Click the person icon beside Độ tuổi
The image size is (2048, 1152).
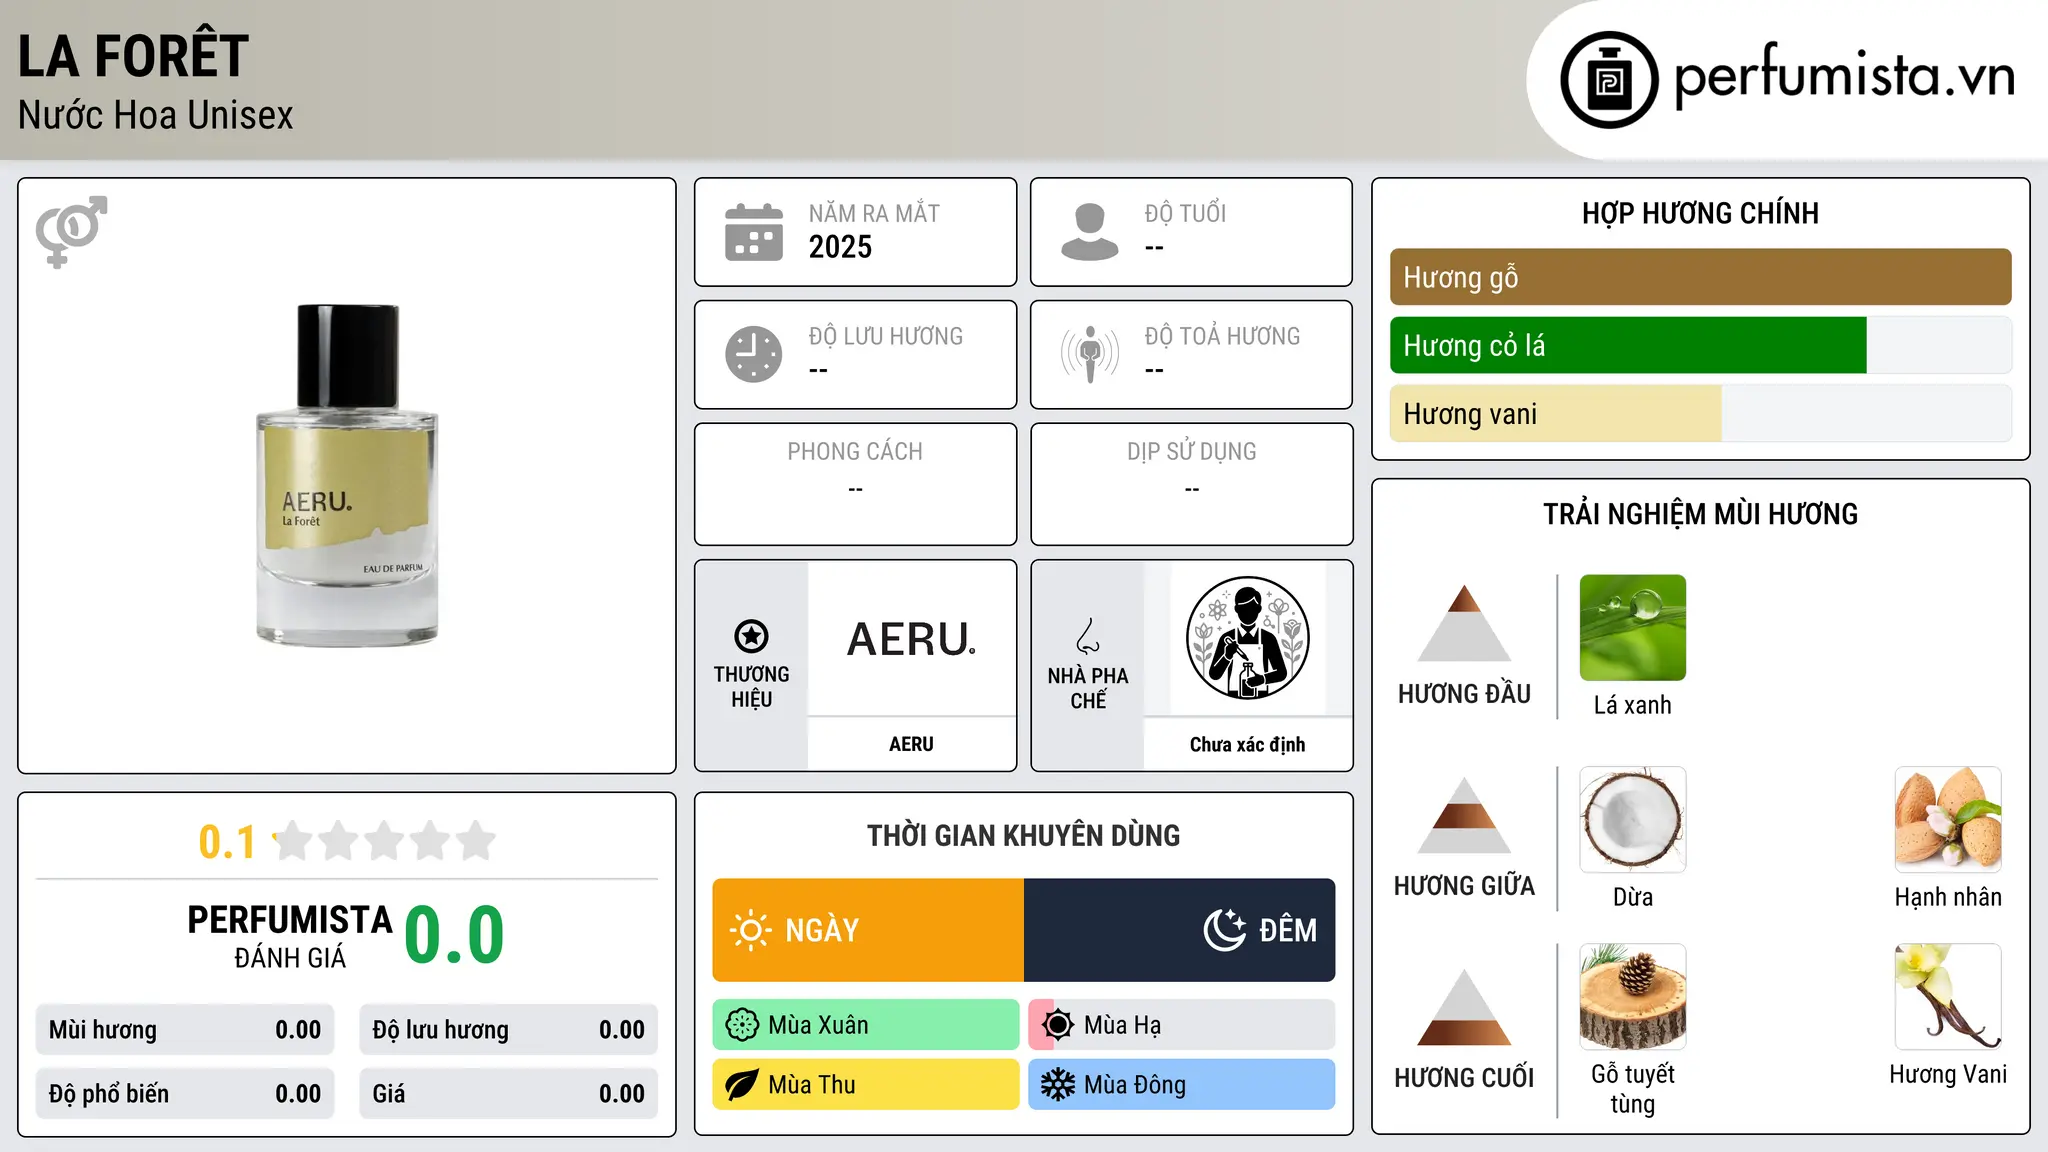point(1090,232)
